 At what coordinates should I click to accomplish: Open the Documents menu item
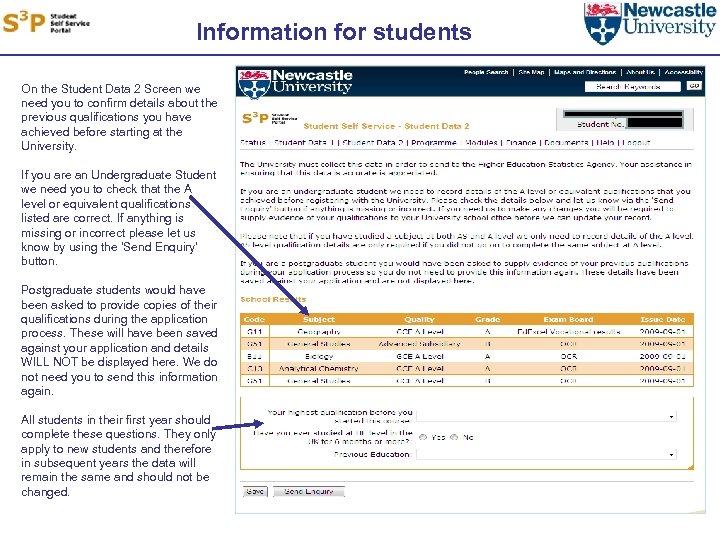click(566, 142)
